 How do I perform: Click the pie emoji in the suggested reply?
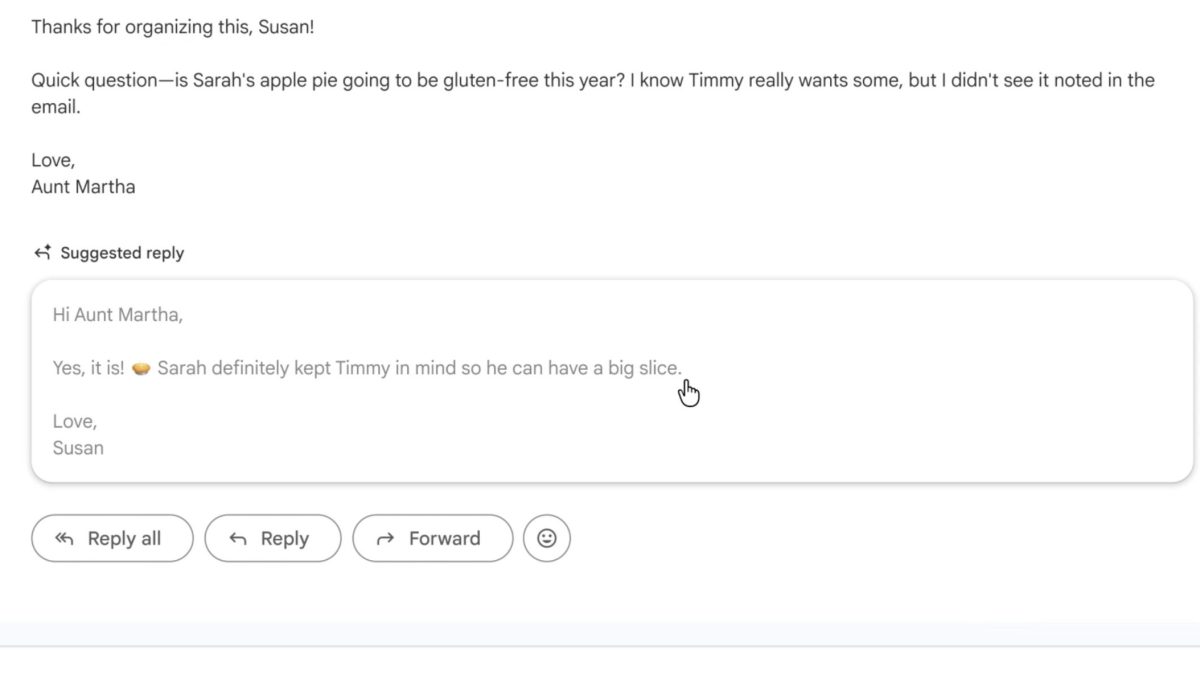[x=141, y=369]
